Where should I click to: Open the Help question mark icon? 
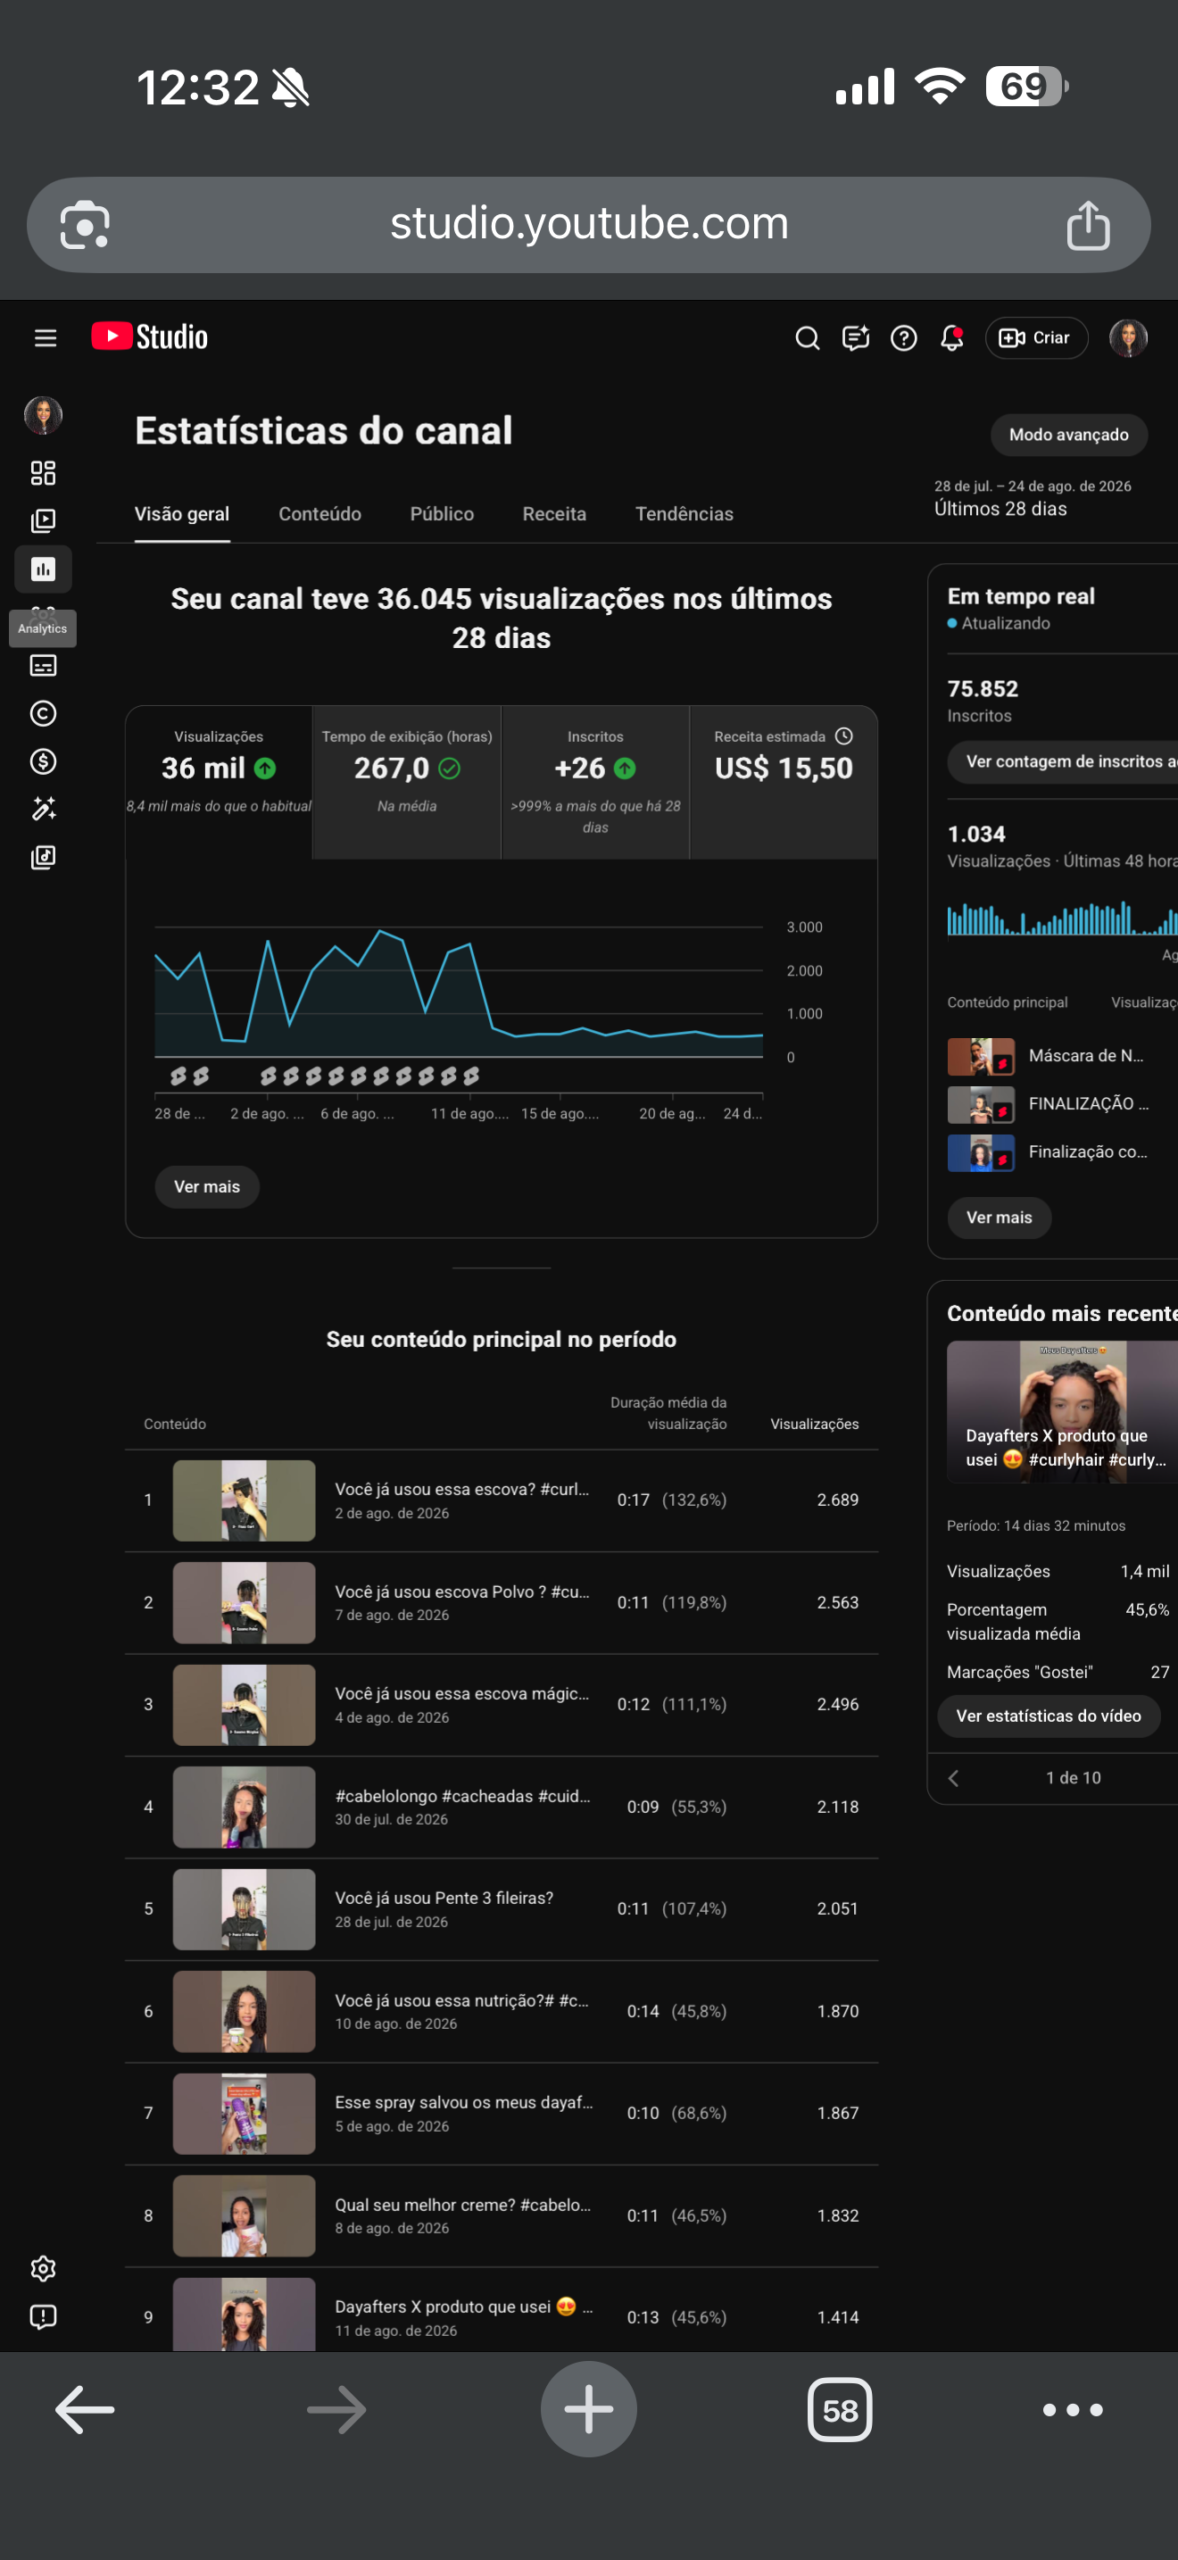[904, 338]
